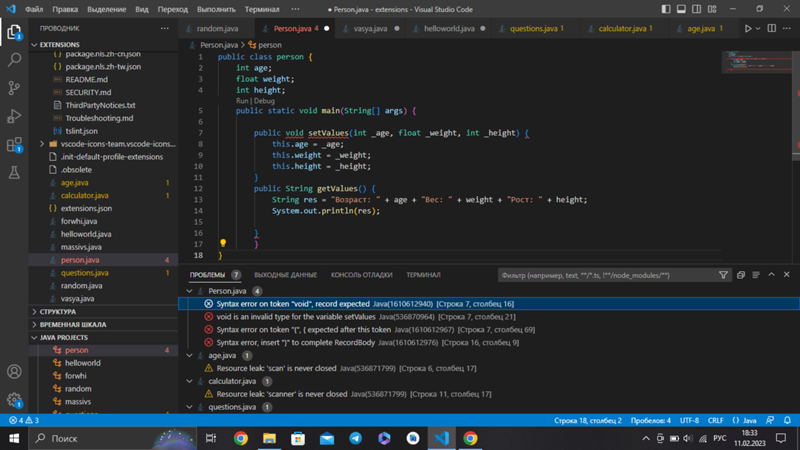
Task: Toggle primary sidebar layout button in title bar
Action: (665, 9)
